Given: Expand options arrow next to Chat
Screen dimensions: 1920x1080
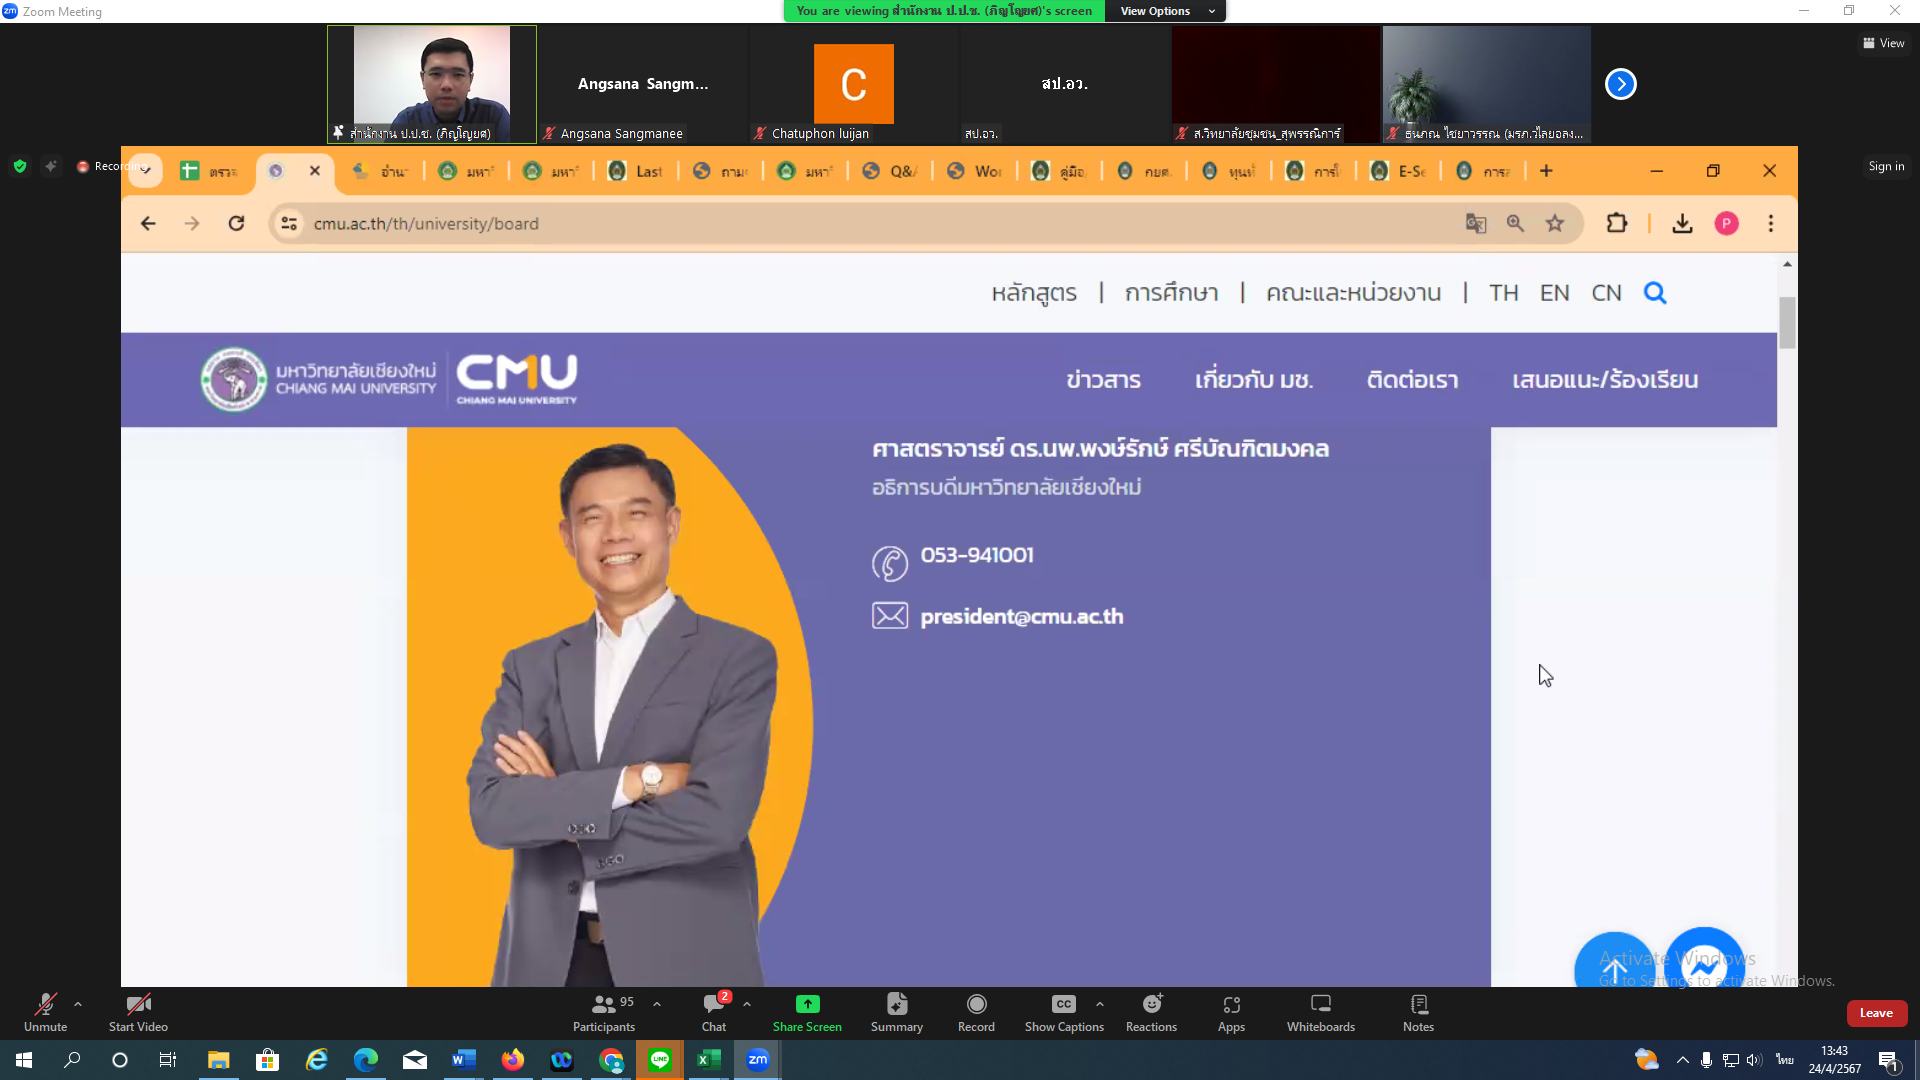Looking at the screenshot, I should click(747, 1004).
